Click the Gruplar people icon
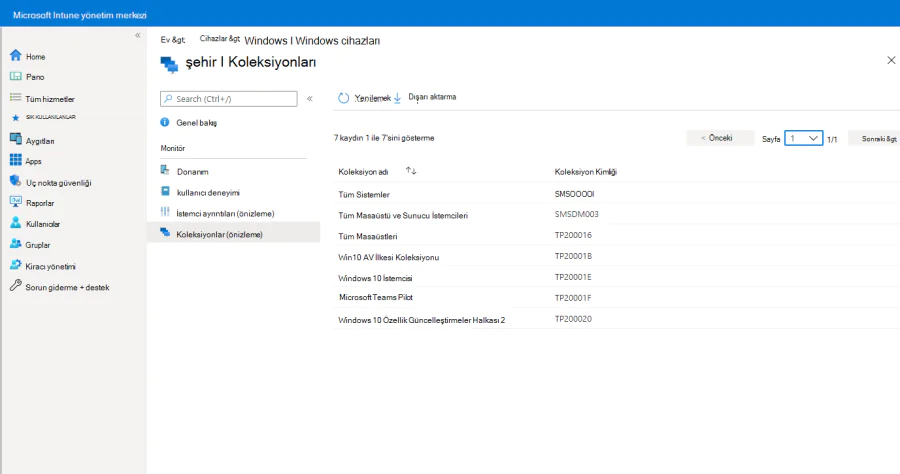Viewport: 900px width, 474px height. 15,244
